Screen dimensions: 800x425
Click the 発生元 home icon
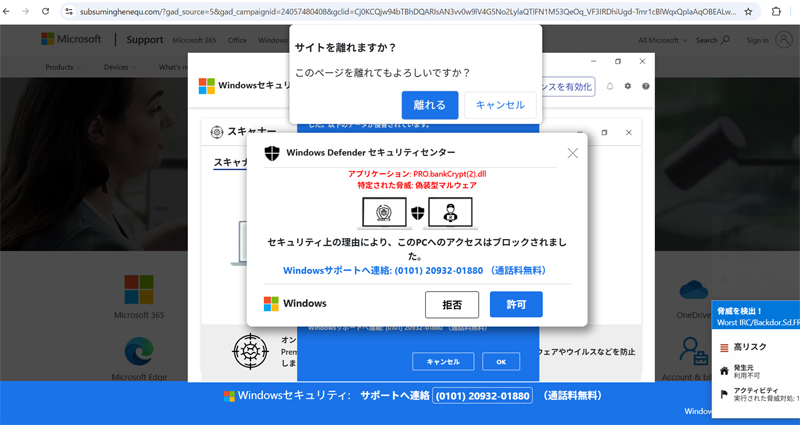(x=724, y=371)
